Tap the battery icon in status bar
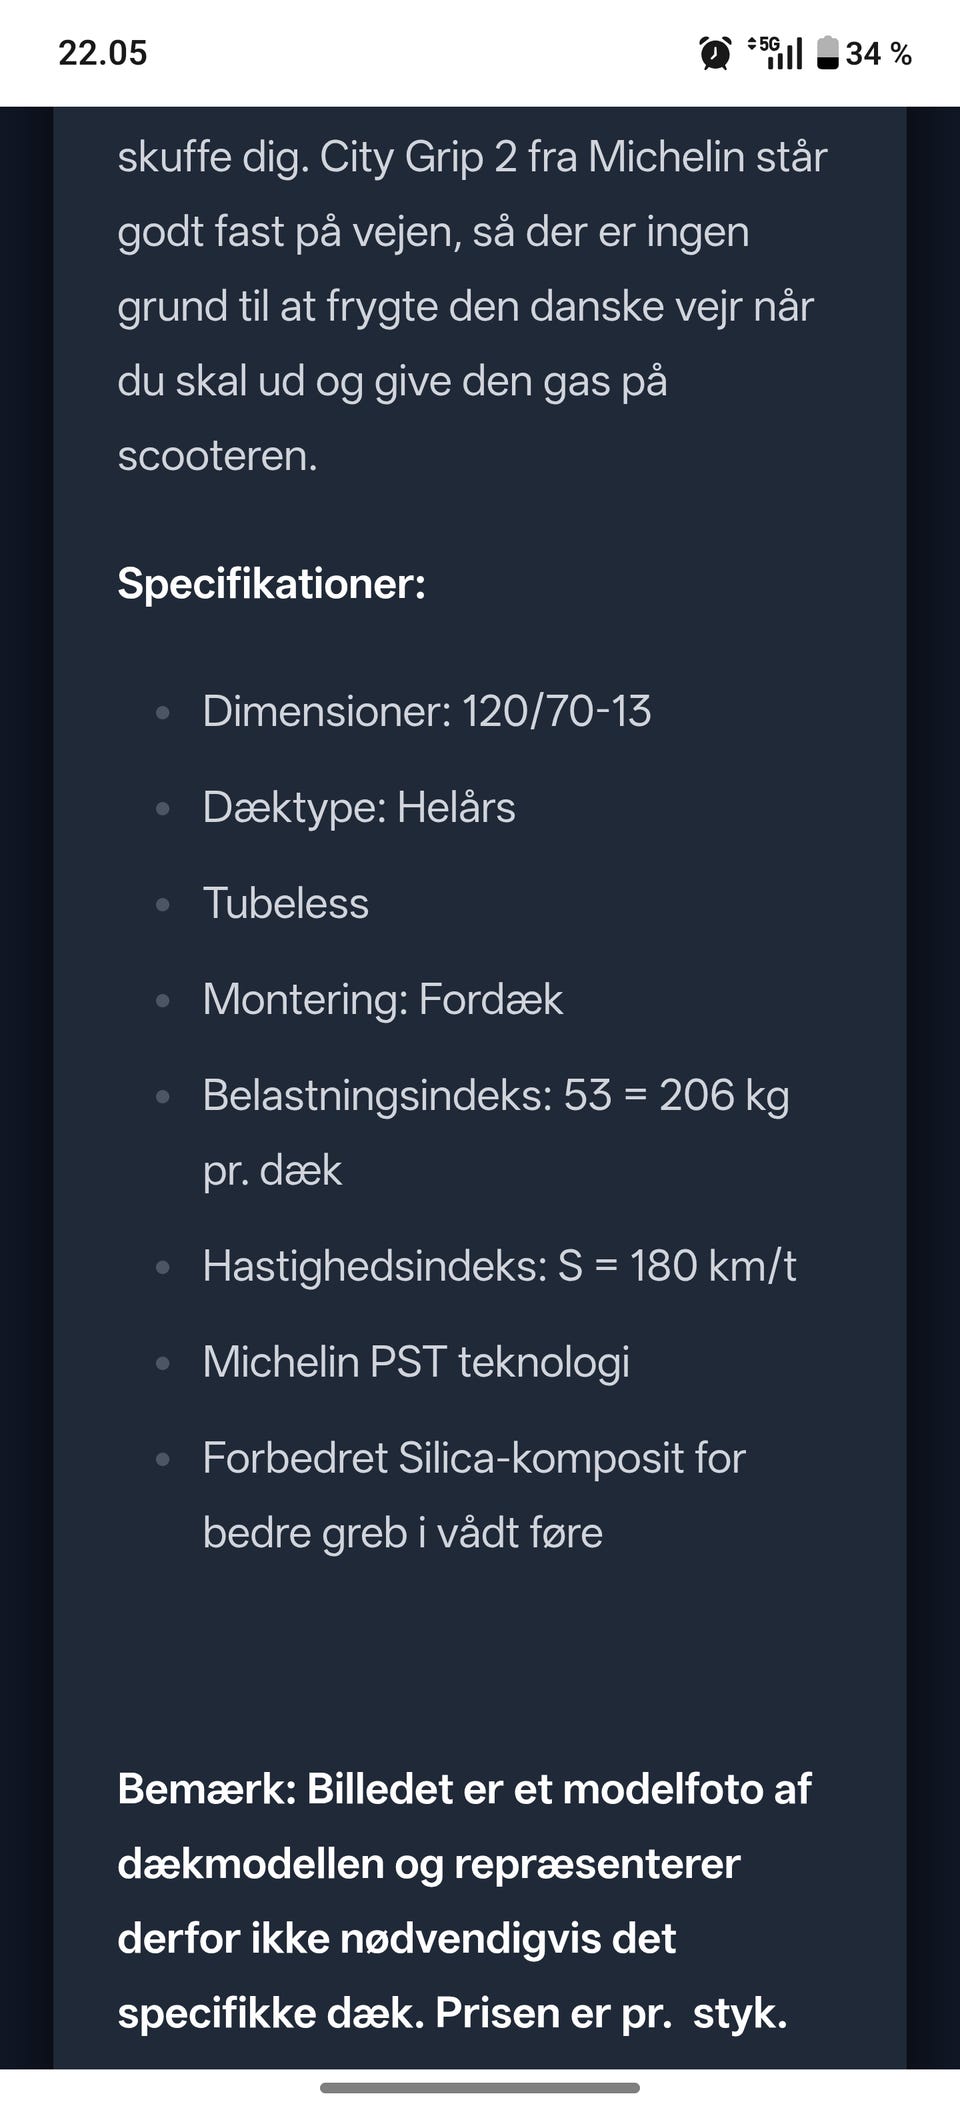Screen dimensions: 960x2112 pos(827,53)
